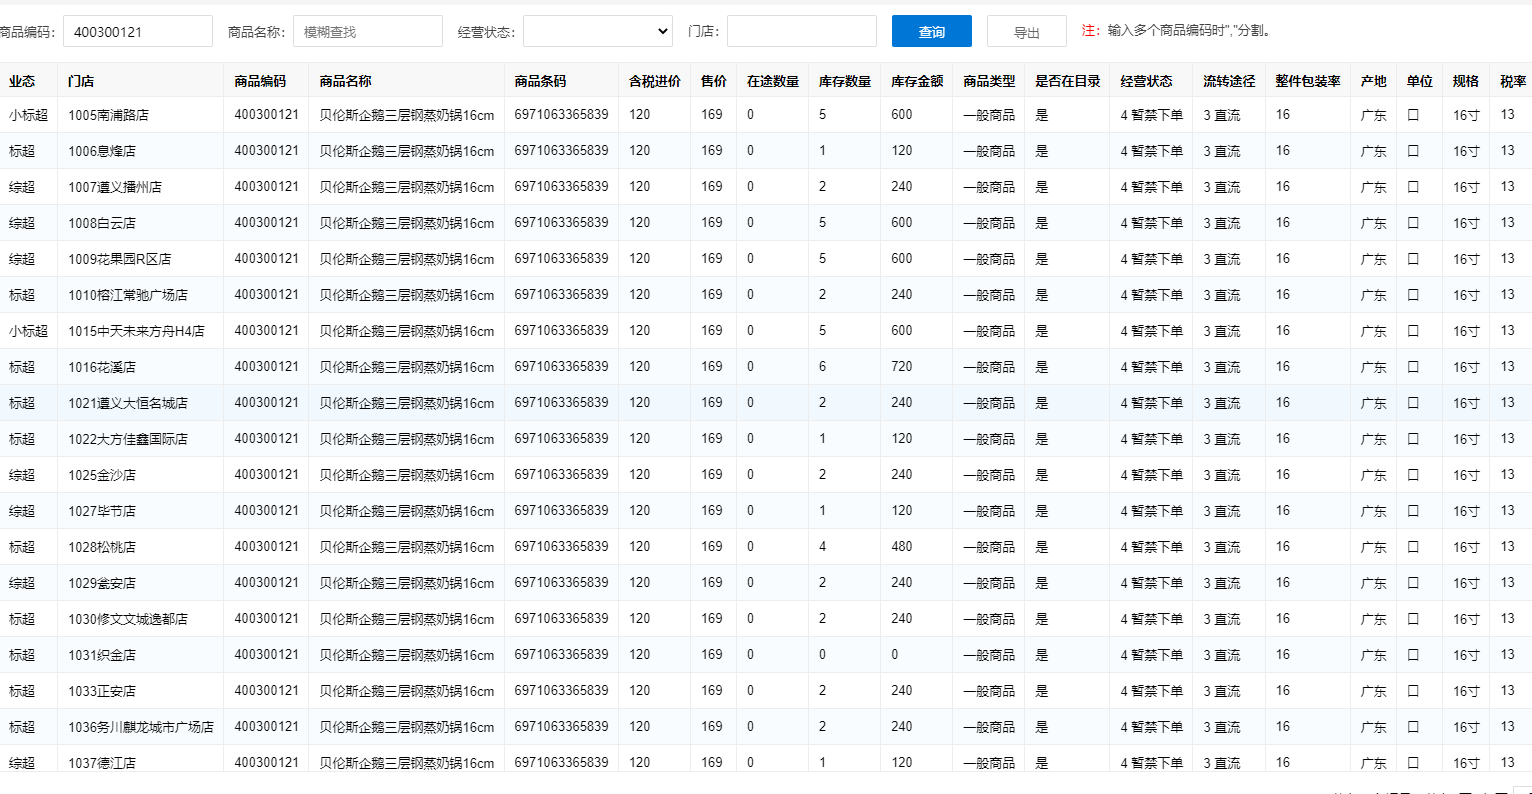Screen dimensions: 1532x794
Task: Focus the 商品名称 fuzzy search field
Action: (367, 32)
